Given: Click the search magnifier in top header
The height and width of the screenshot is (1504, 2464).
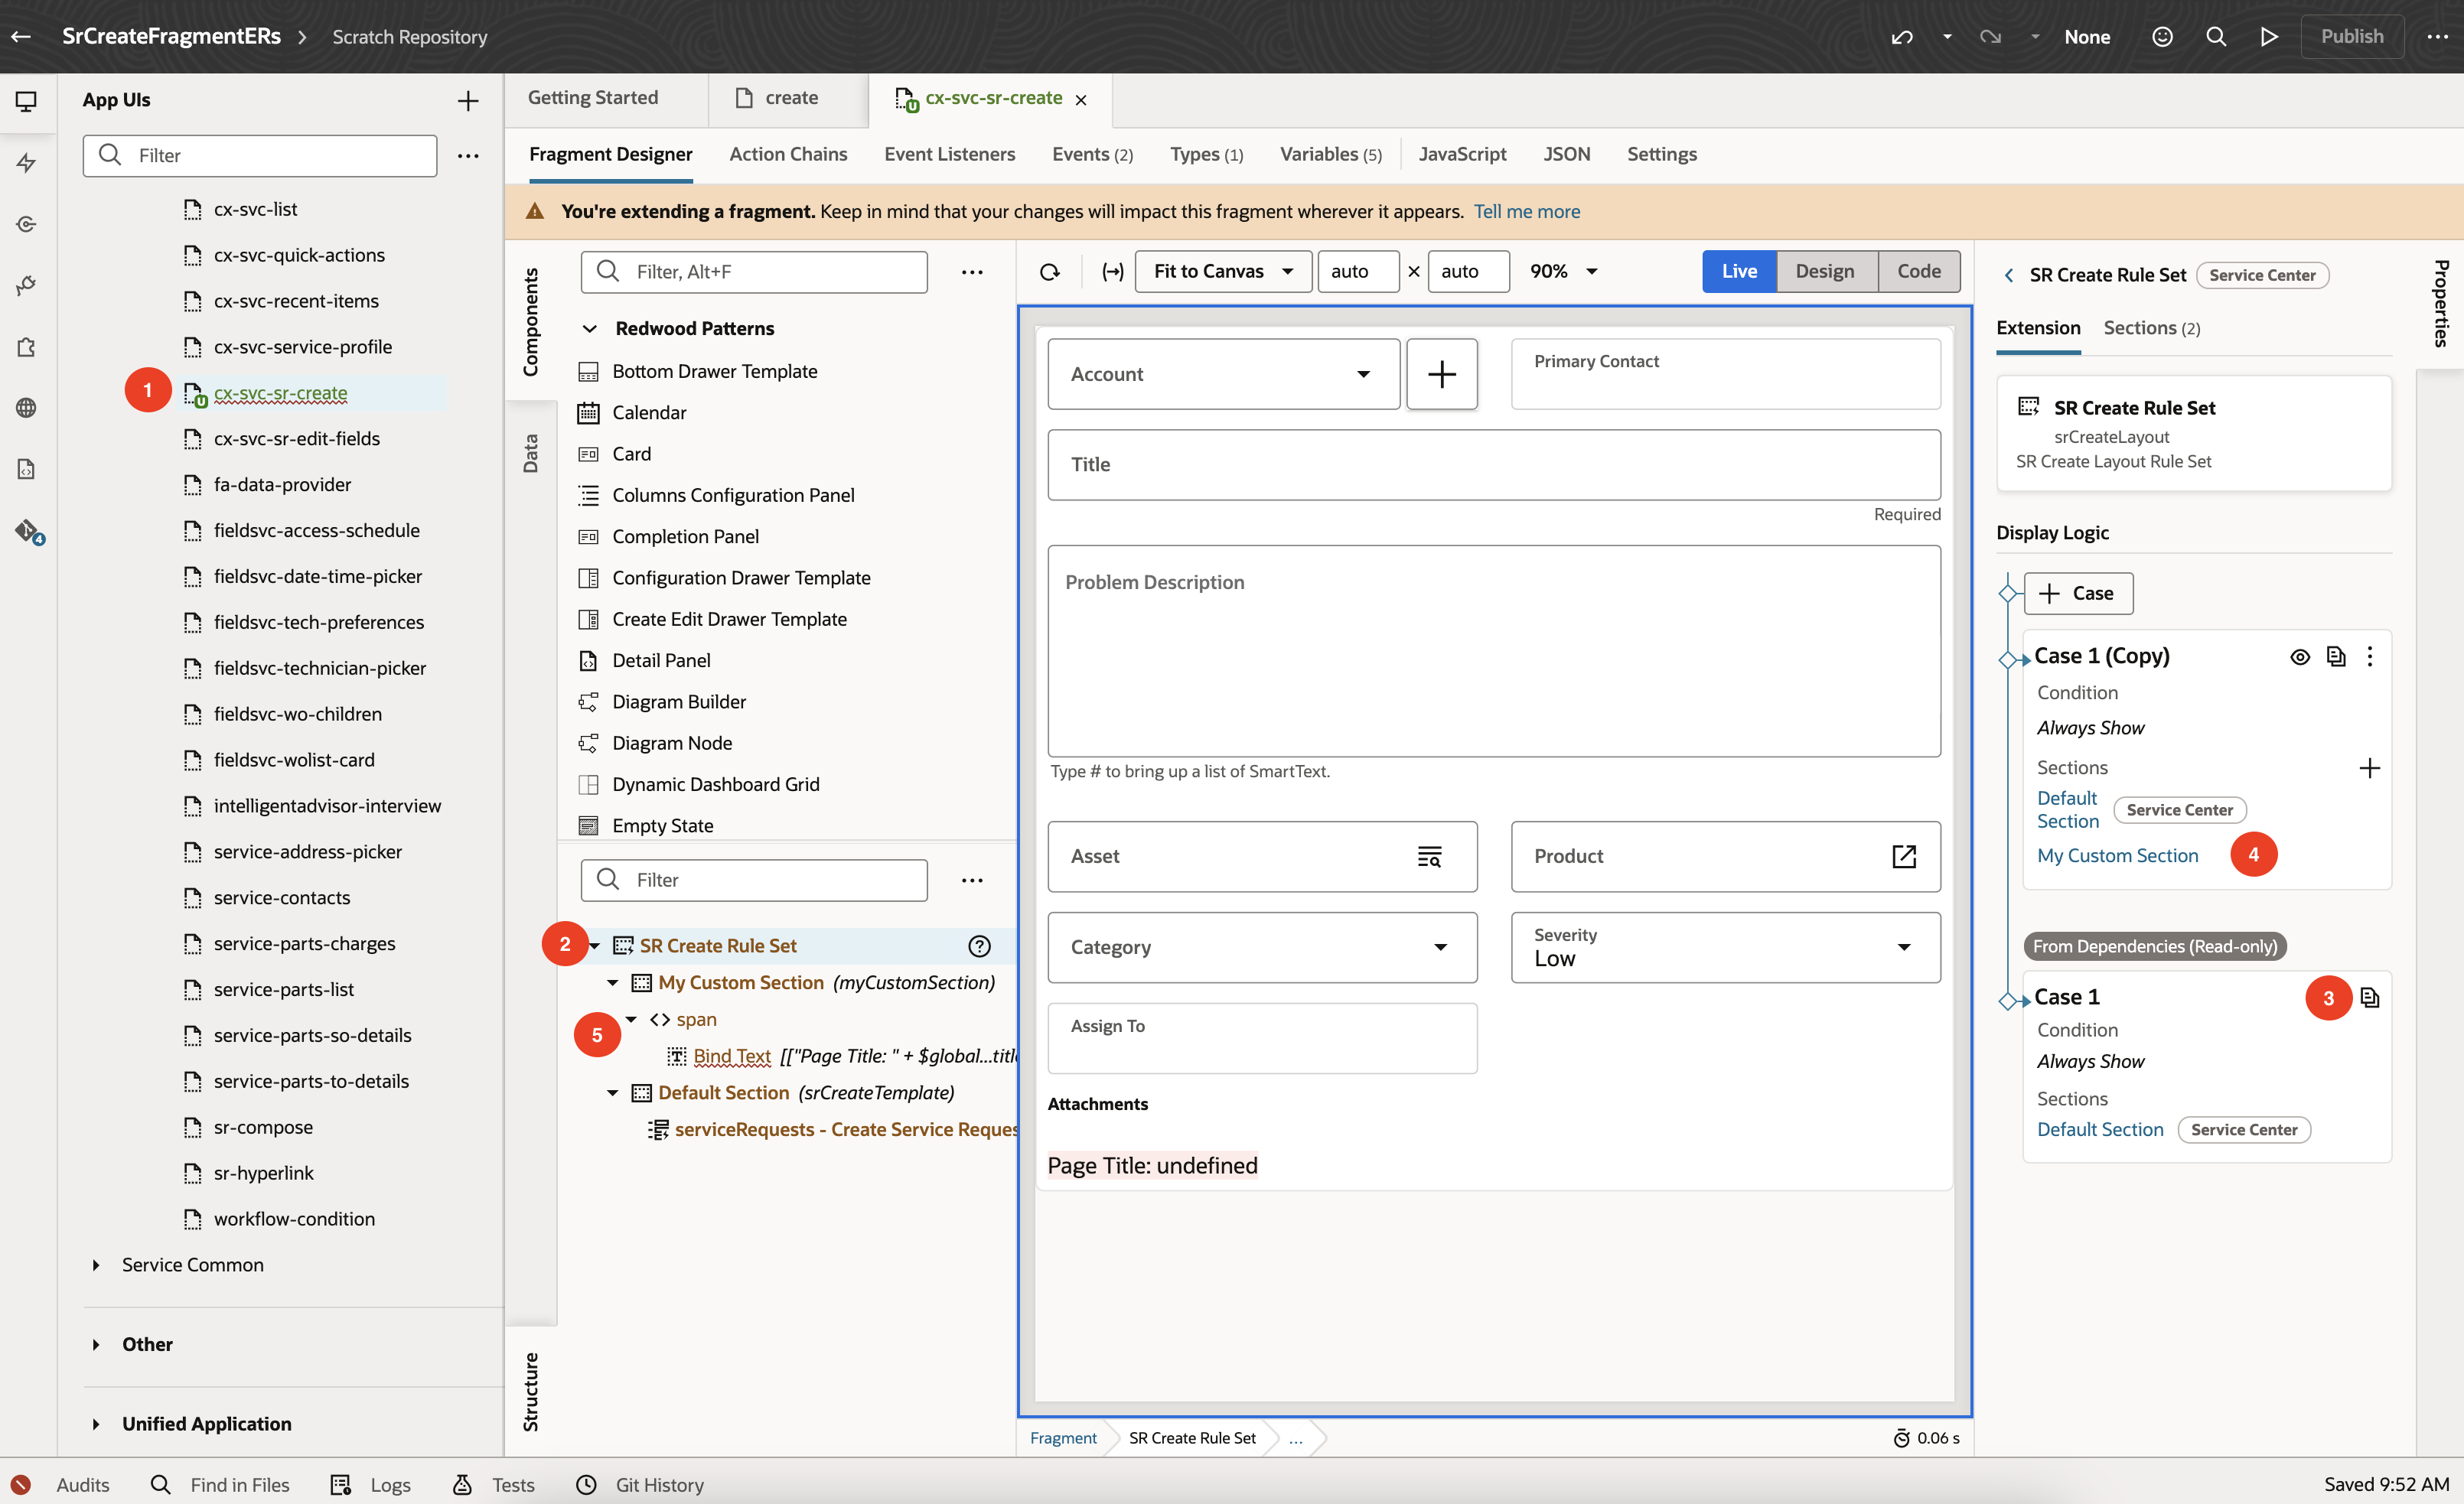Looking at the screenshot, I should [2215, 37].
